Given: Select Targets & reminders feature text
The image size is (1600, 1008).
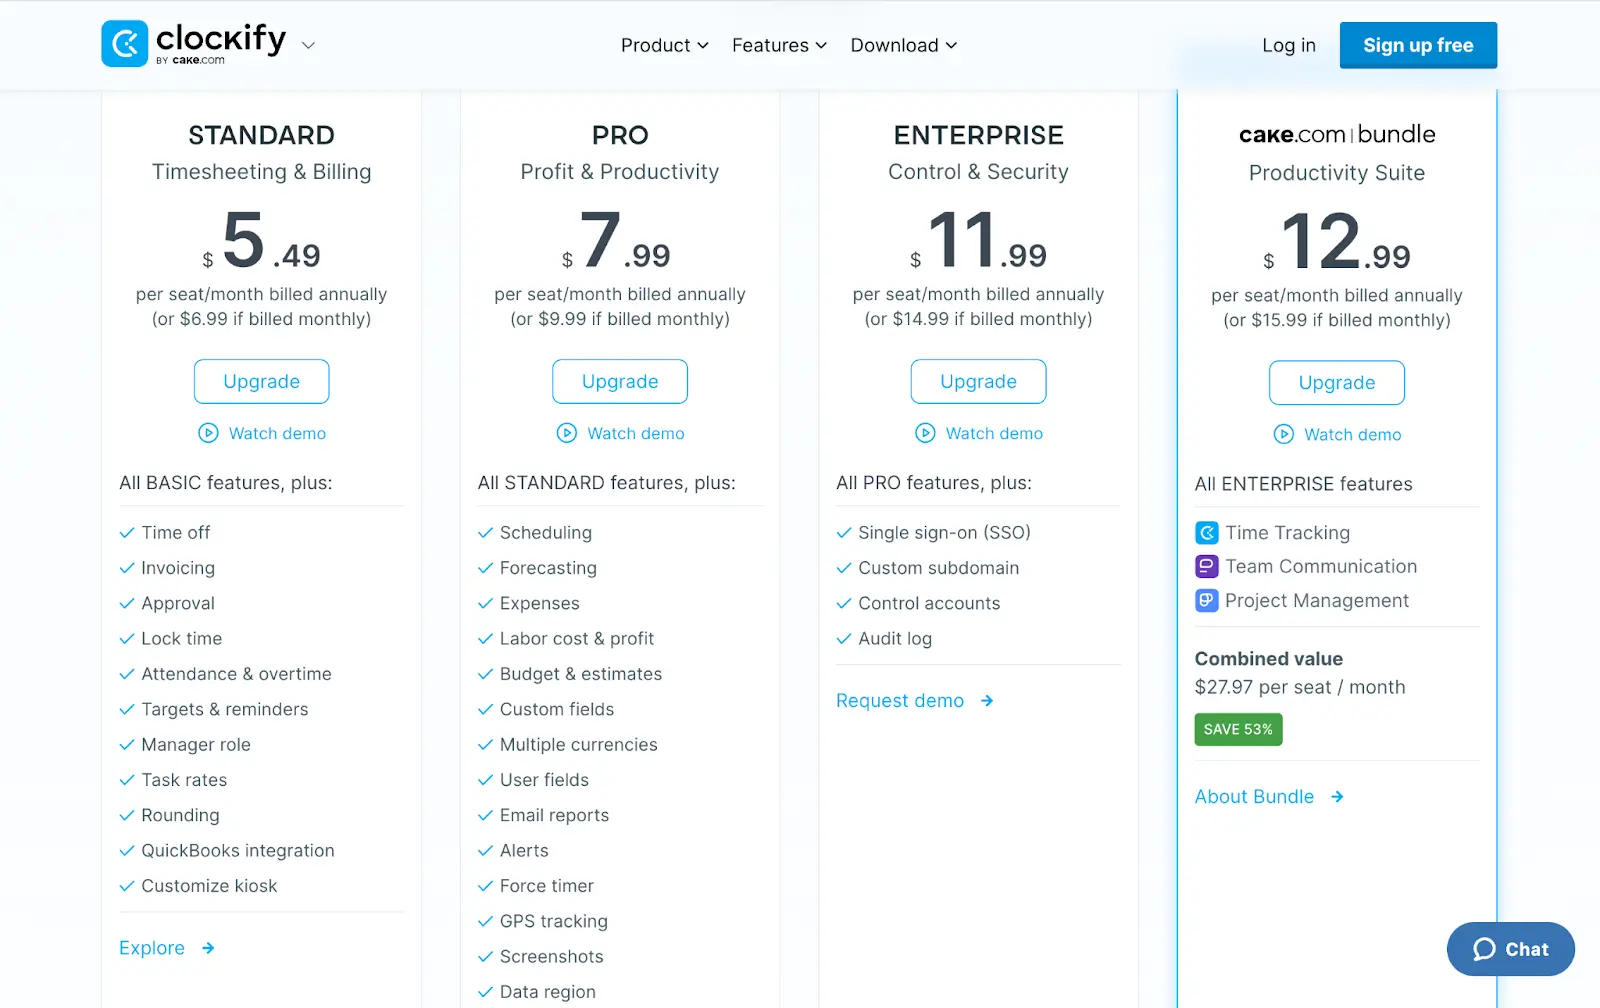Looking at the screenshot, I should click(x=225, y=710).
